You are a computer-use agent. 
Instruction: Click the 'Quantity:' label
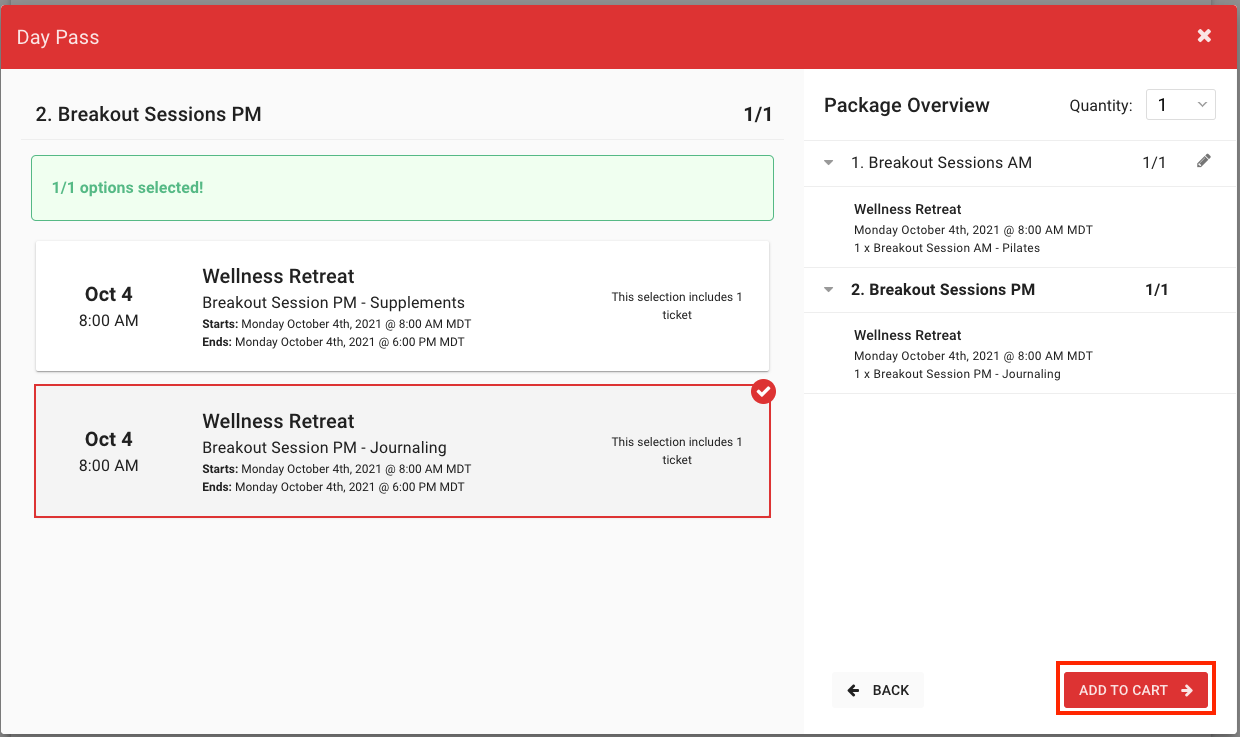click(x=1101, y=105)
